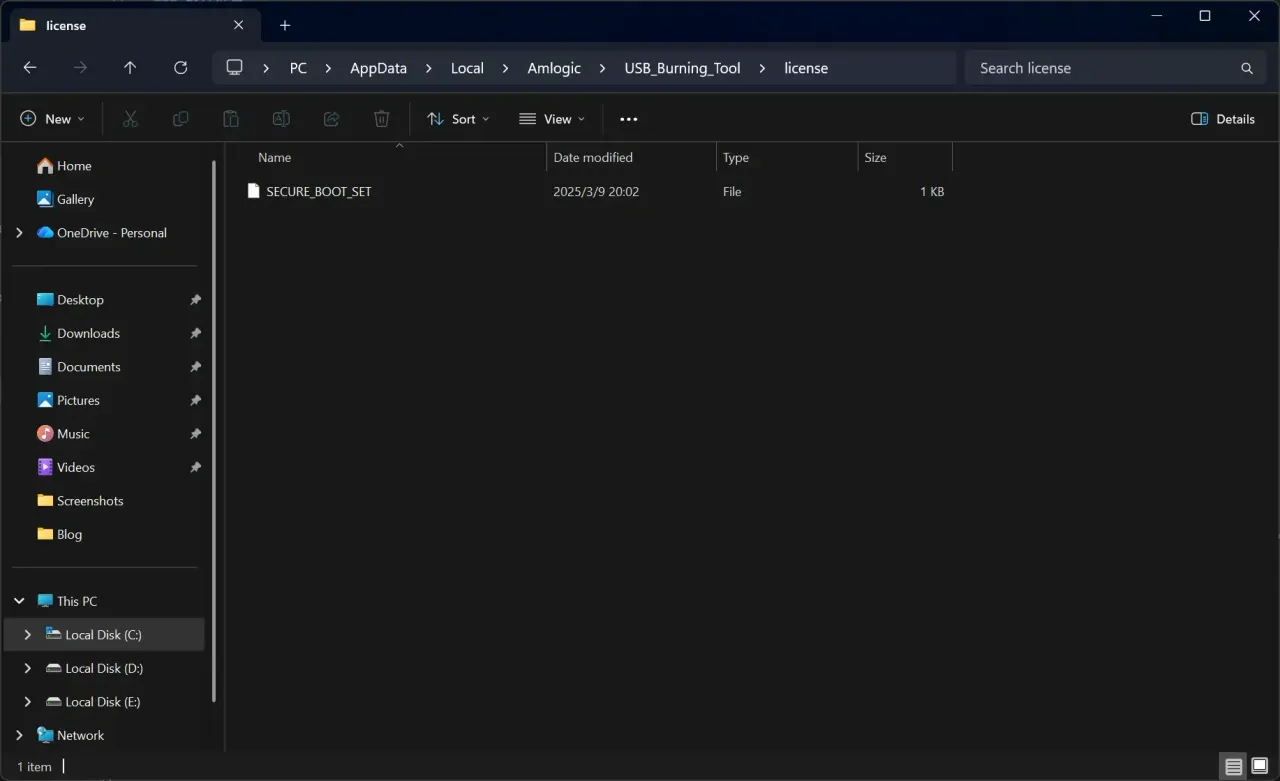Viewport: 1280px width, 781px height.
Task: Open the View dropdown
Action: [552, 119]
